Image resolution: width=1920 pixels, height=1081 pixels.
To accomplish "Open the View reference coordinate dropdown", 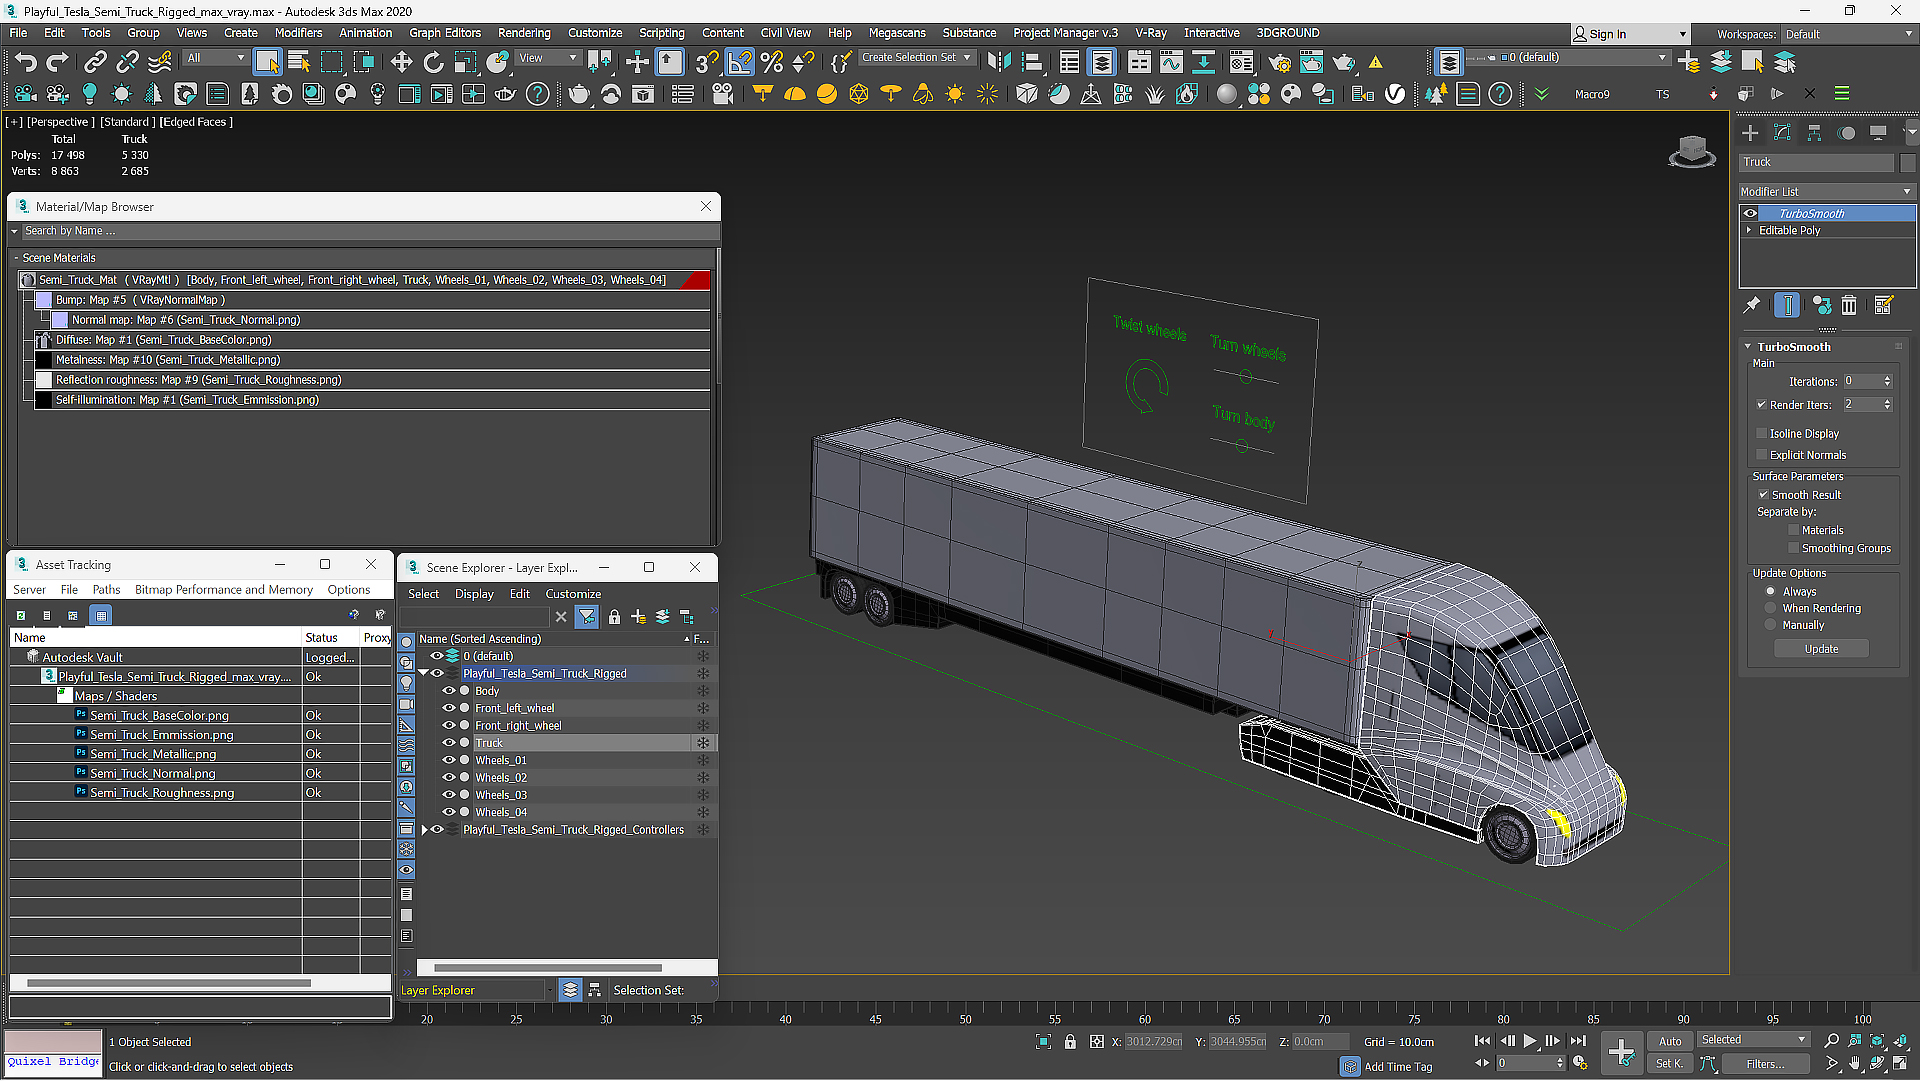I will (x=547, y=58).
